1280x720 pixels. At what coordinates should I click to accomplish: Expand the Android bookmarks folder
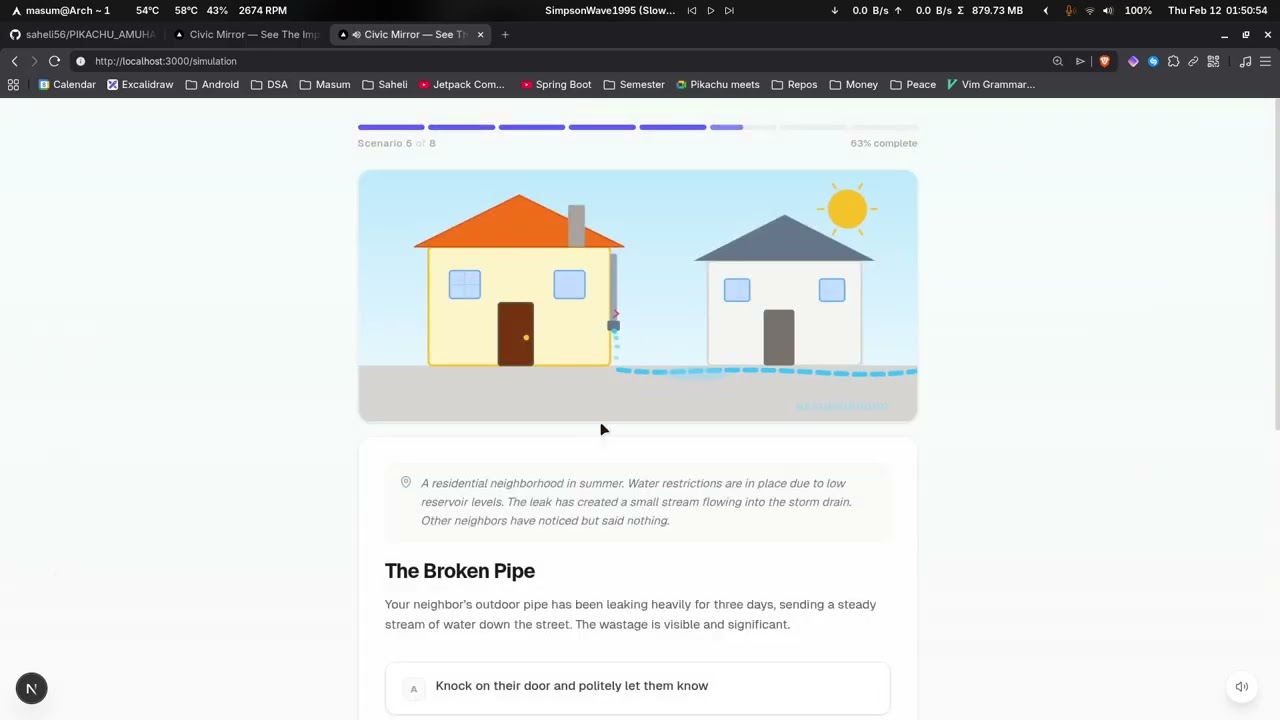click(212, 85)
